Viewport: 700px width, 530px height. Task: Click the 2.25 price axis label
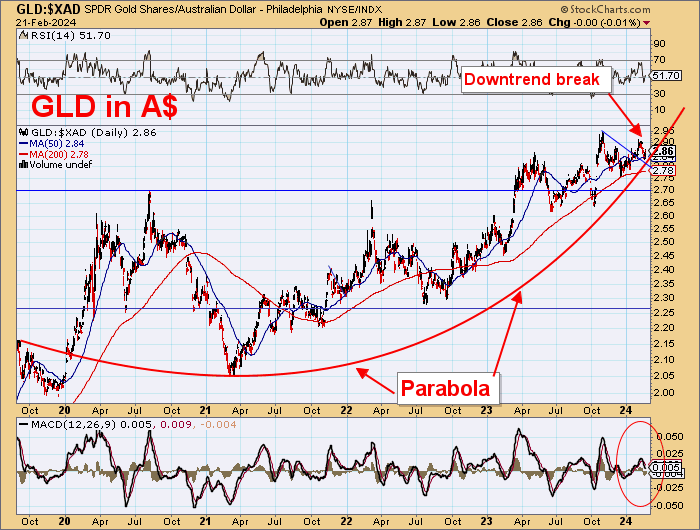tap(662, 313)
